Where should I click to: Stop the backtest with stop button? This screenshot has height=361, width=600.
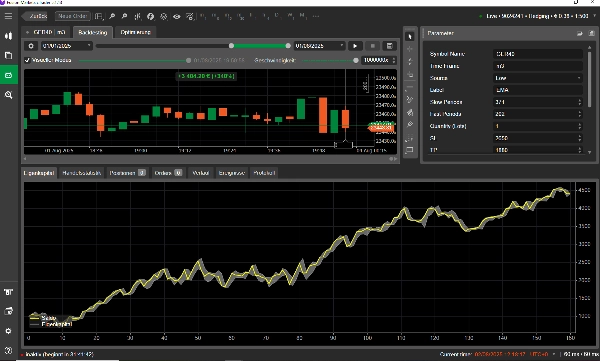tap(372, 46)
